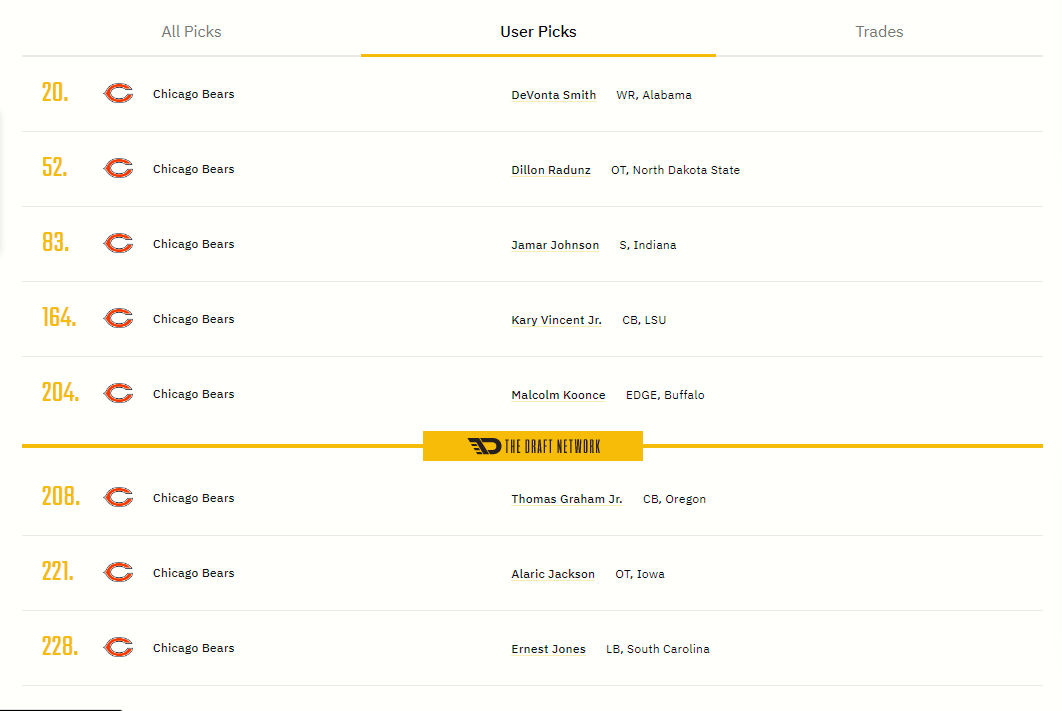Click the Bears logo on pick 164
Image resolution: width=1062 pixels, height=711 pixels.
click(x=119, y=318)
